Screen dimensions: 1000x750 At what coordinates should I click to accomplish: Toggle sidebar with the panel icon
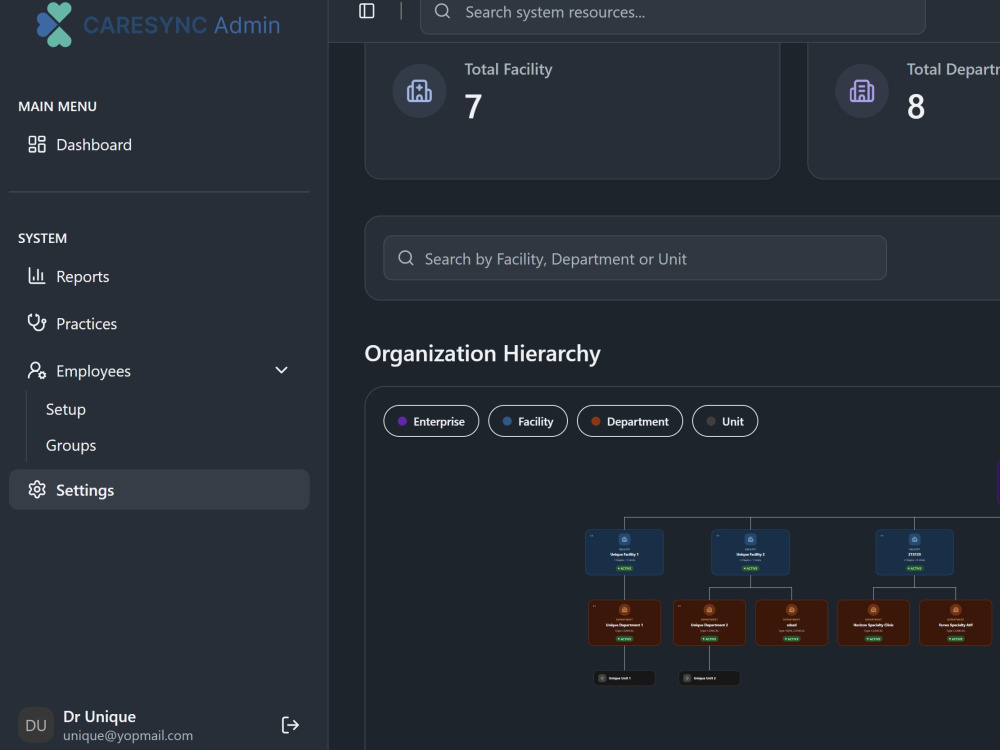(367, 11)
